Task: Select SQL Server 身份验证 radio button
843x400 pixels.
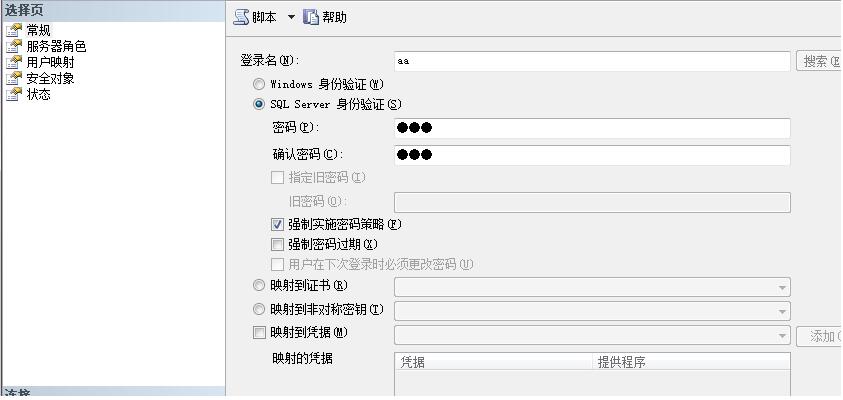Action: 260,104
